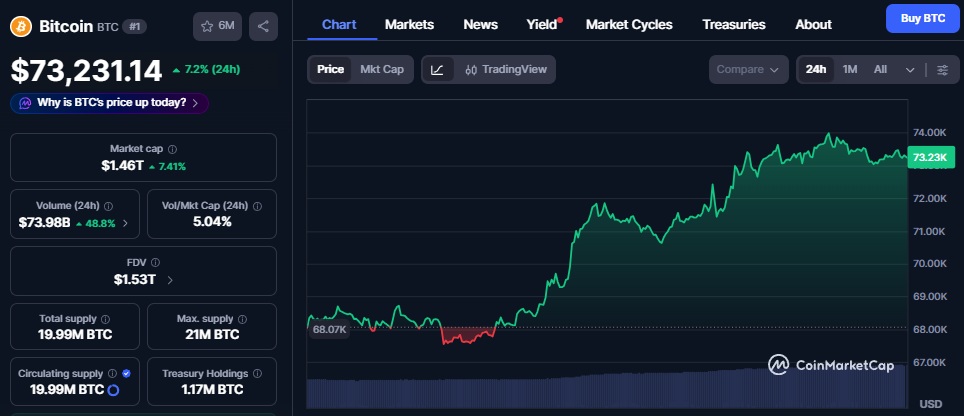Switch to Market Cycles tab
The image size is (964, 416).
point(629,24)
